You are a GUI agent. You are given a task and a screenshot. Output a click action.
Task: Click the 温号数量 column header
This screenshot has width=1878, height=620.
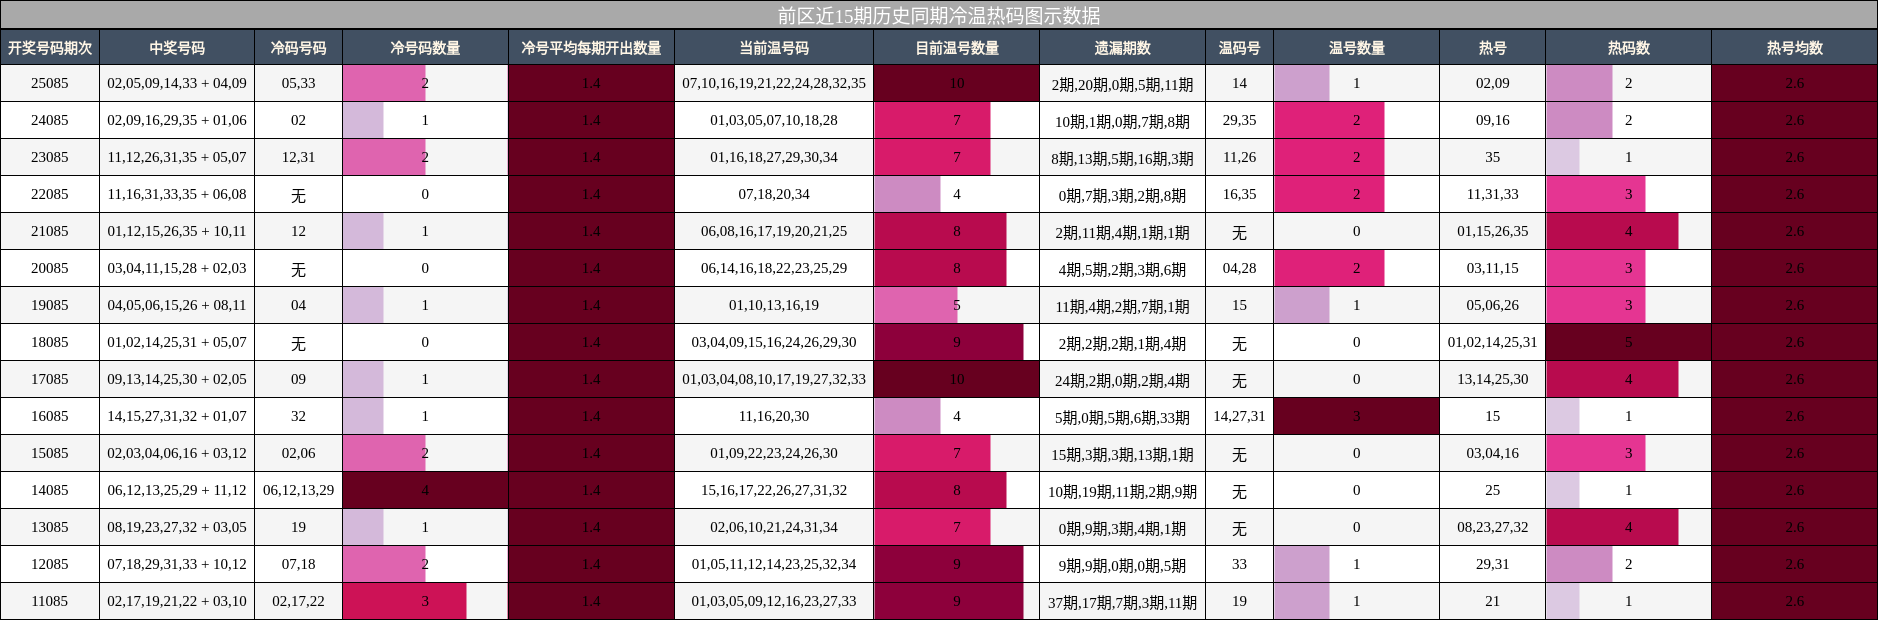[1356, 48]
